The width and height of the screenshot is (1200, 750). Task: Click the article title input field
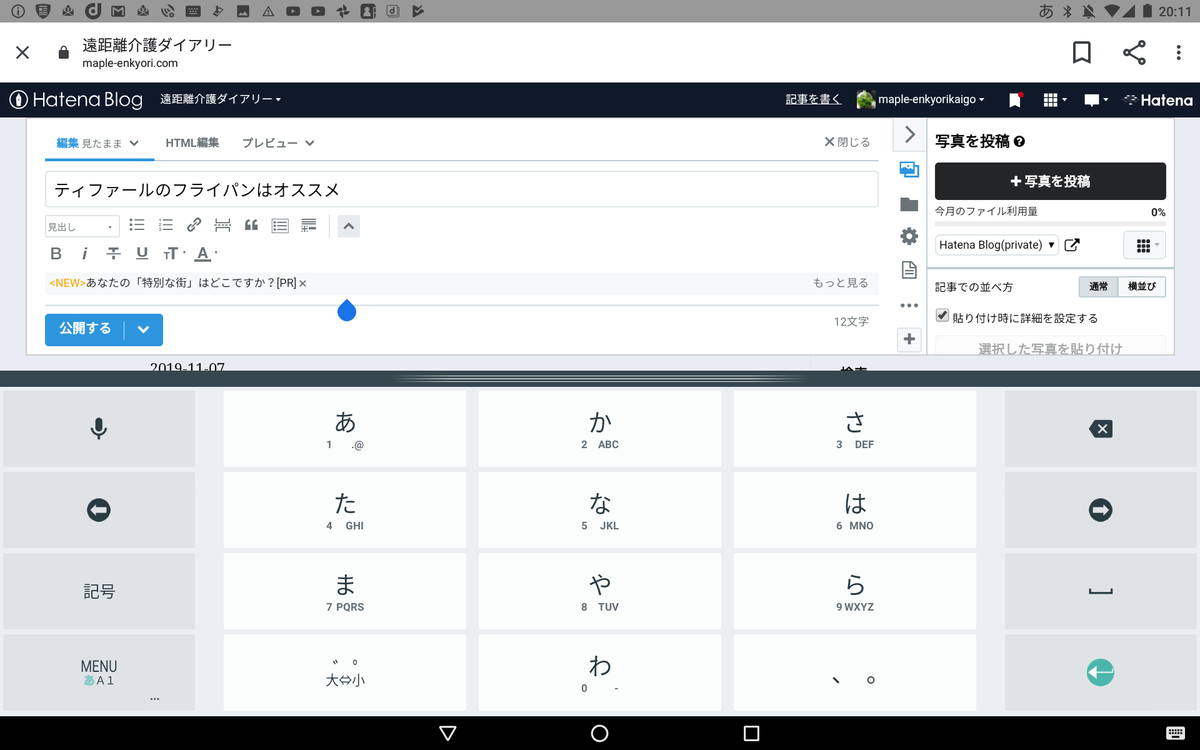tap(461, 189)
